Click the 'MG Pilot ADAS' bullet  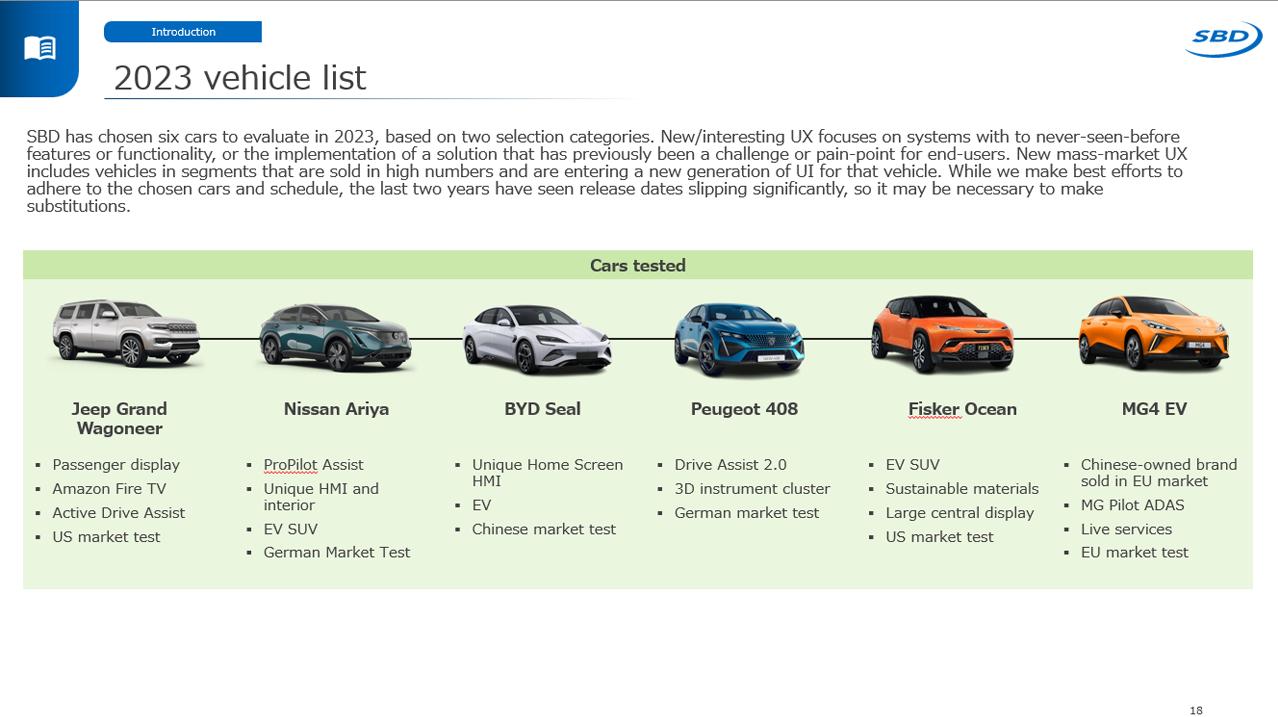[x=1132, y=505]
